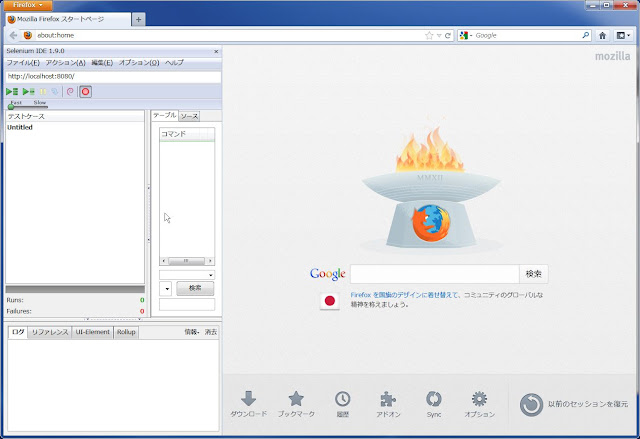Viewport: 640px width, 439px height.
Task: Open the command combo box dropdown
Action: coord(211,275)
